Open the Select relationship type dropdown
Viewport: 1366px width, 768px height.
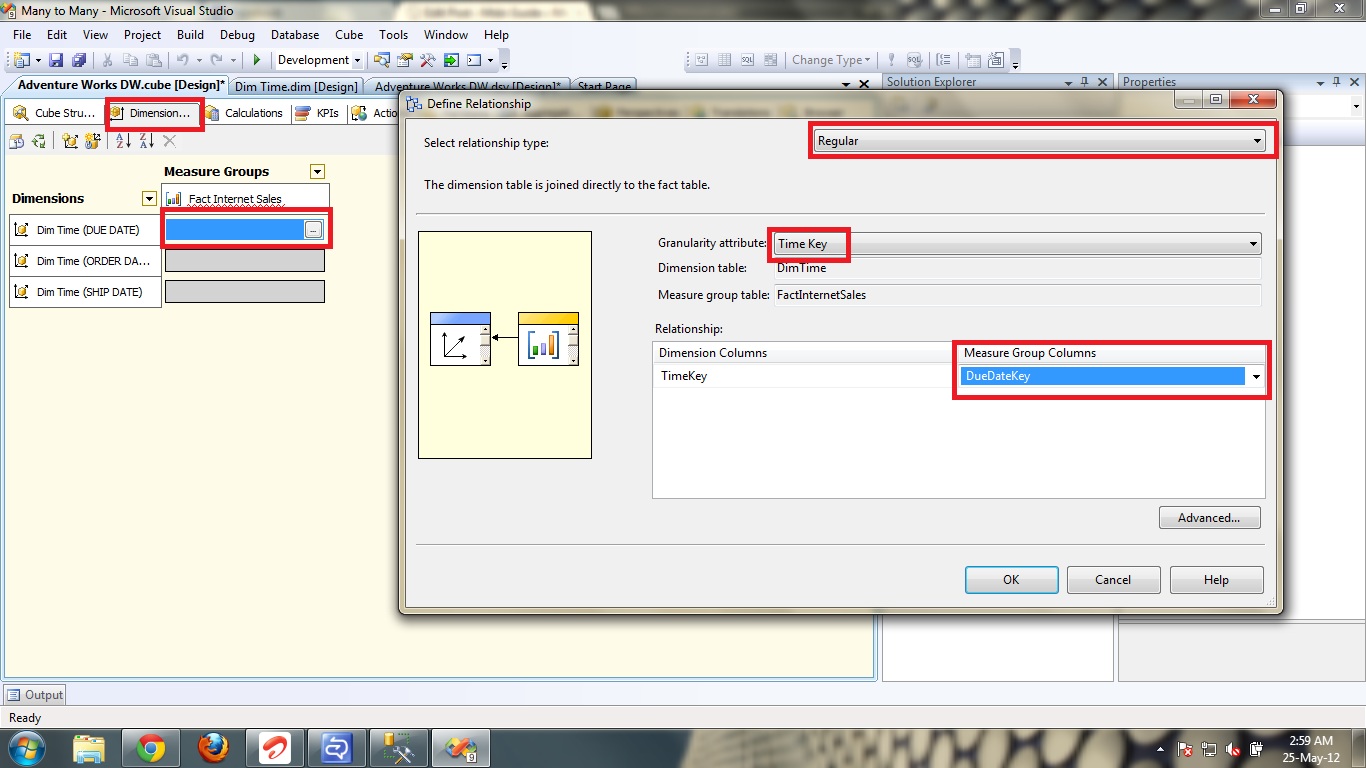pyautogui.click(x=1257, y=141)
